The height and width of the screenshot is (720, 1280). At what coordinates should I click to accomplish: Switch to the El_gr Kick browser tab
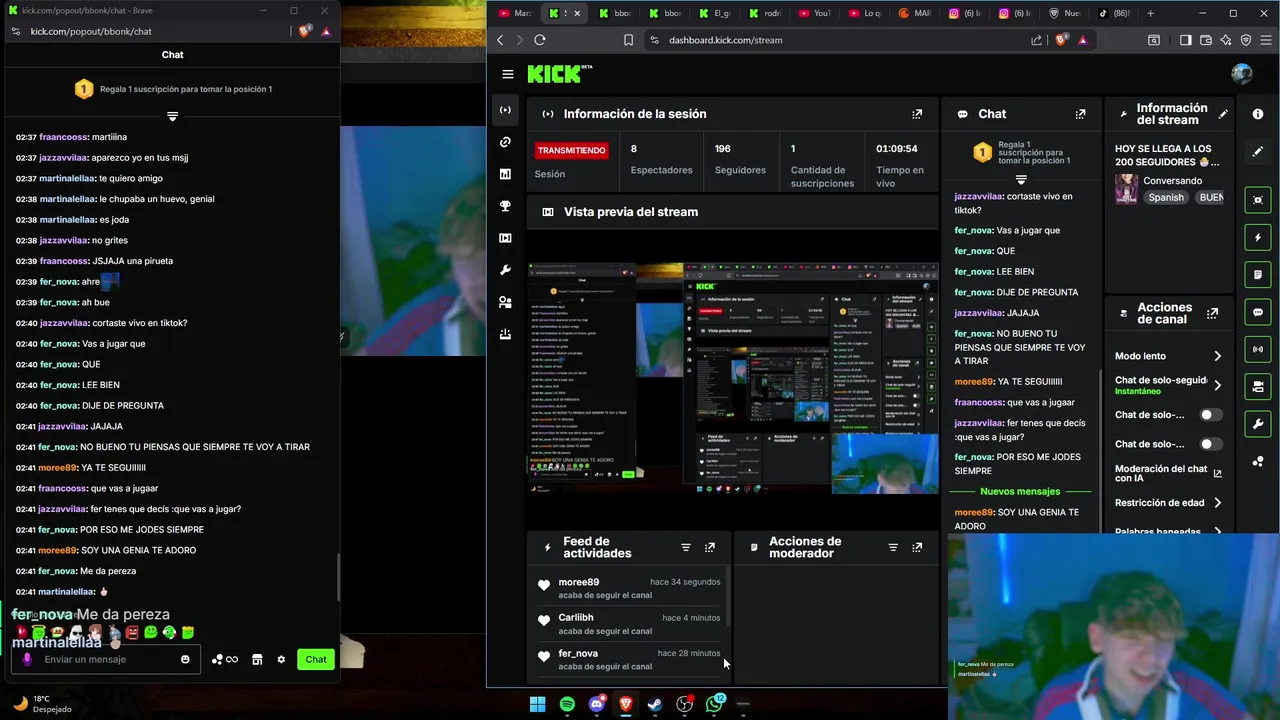tap(717, 13)
